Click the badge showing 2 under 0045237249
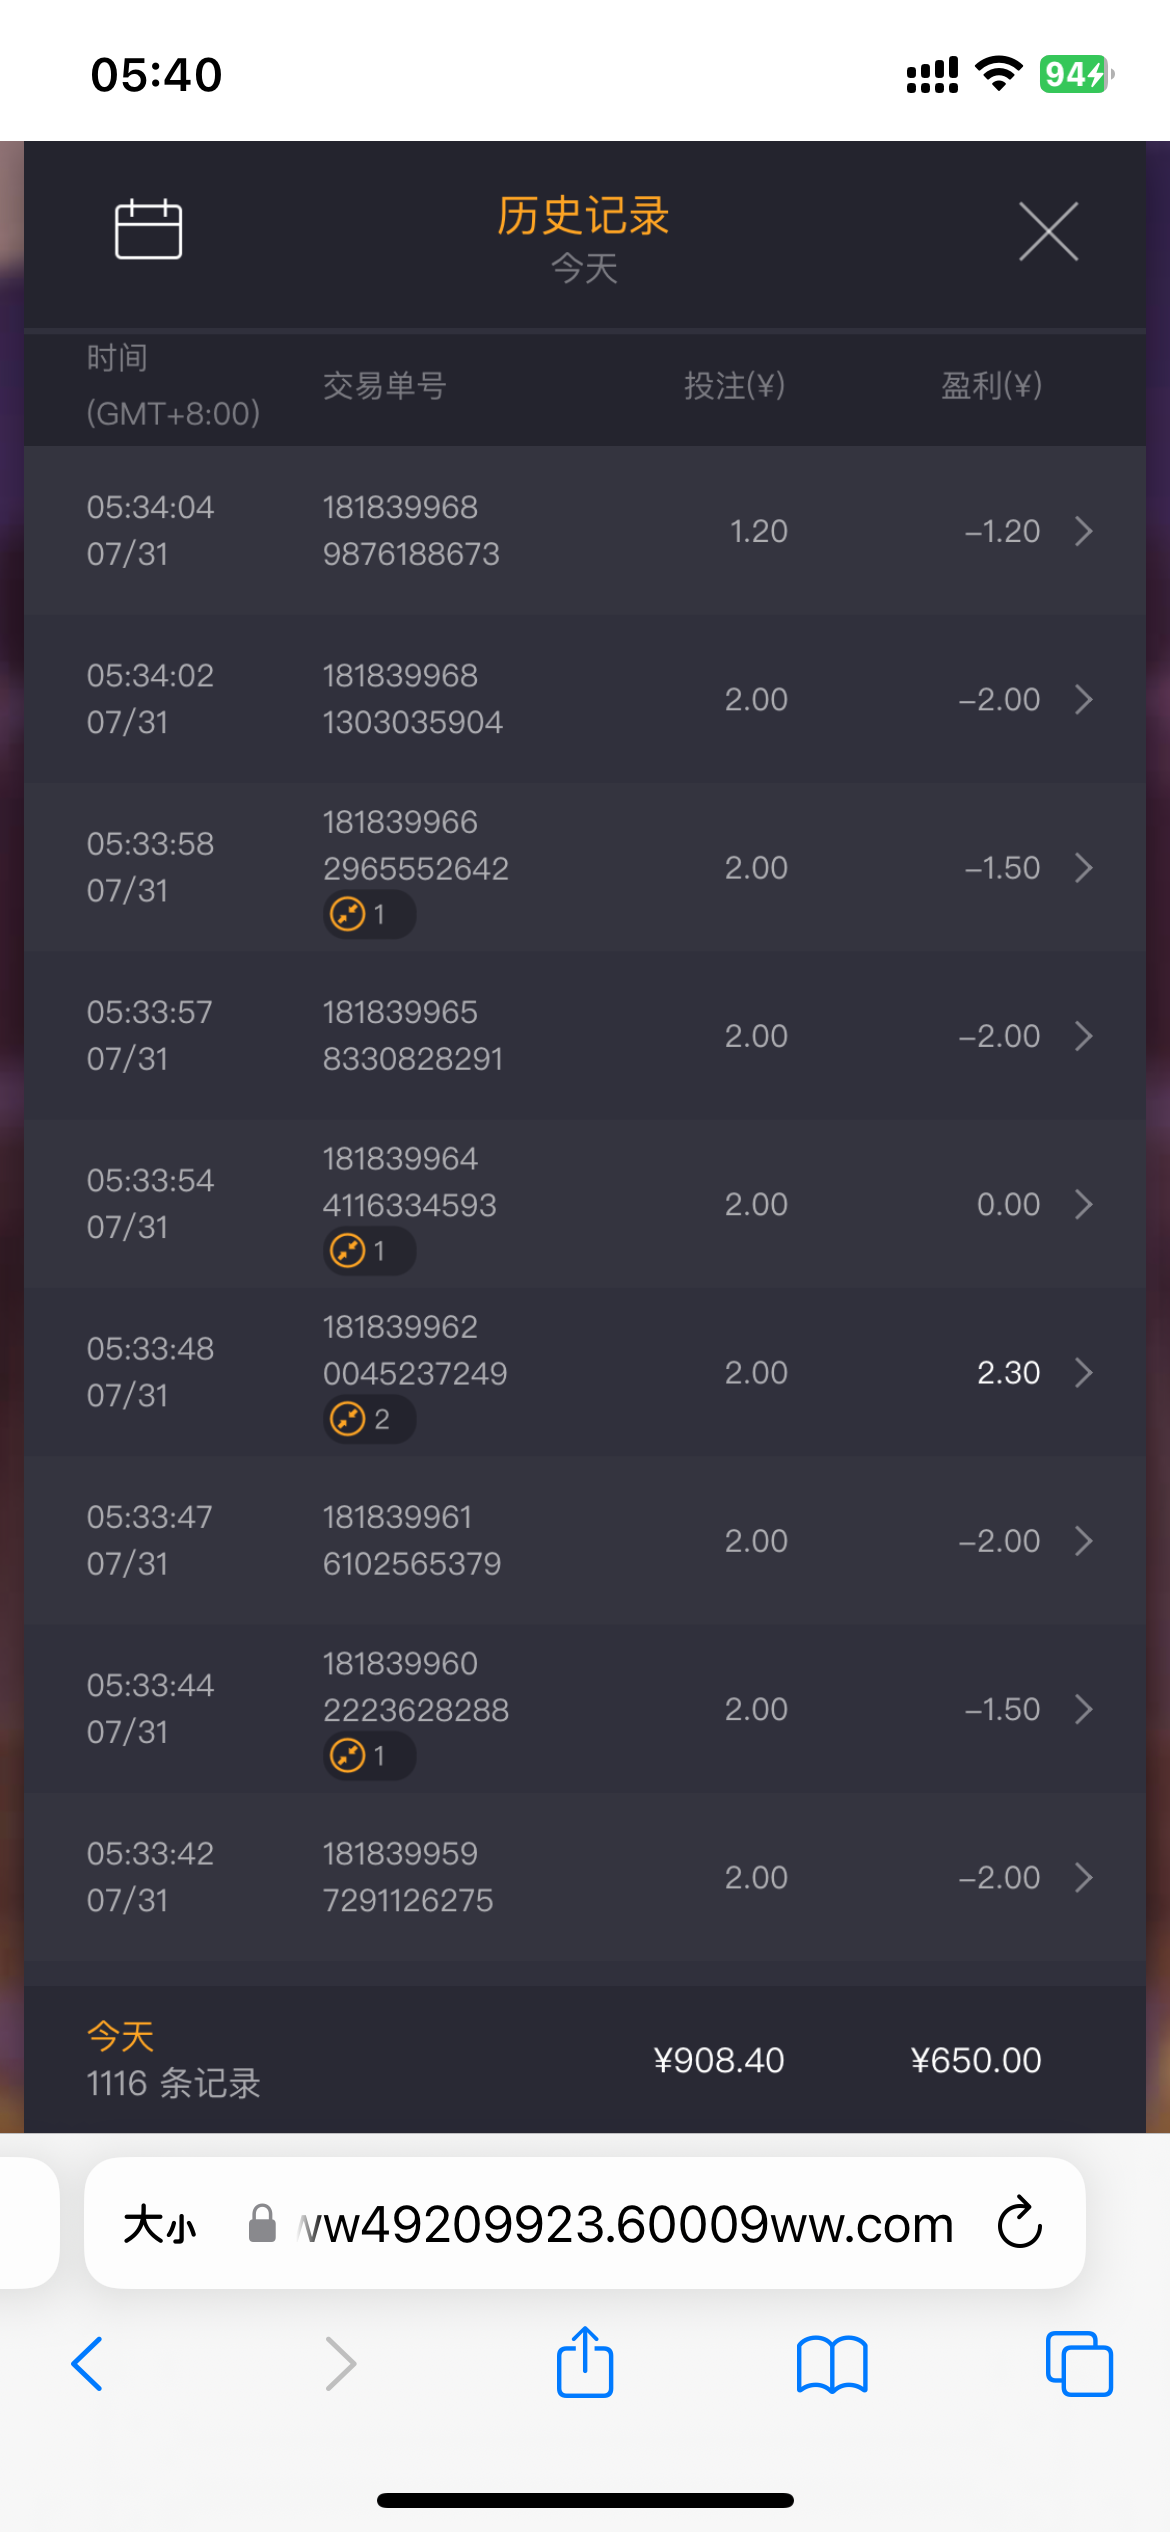The width and height of the screenshot is (1170, 2532). 367,1419
